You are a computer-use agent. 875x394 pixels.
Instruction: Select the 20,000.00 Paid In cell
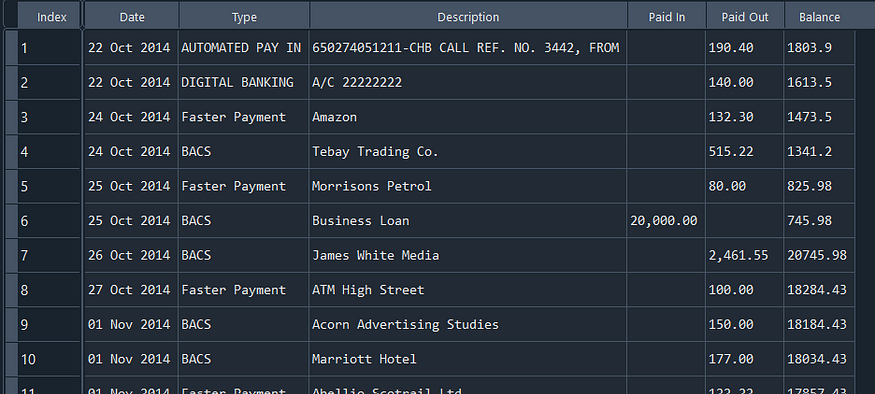(666, 220)
